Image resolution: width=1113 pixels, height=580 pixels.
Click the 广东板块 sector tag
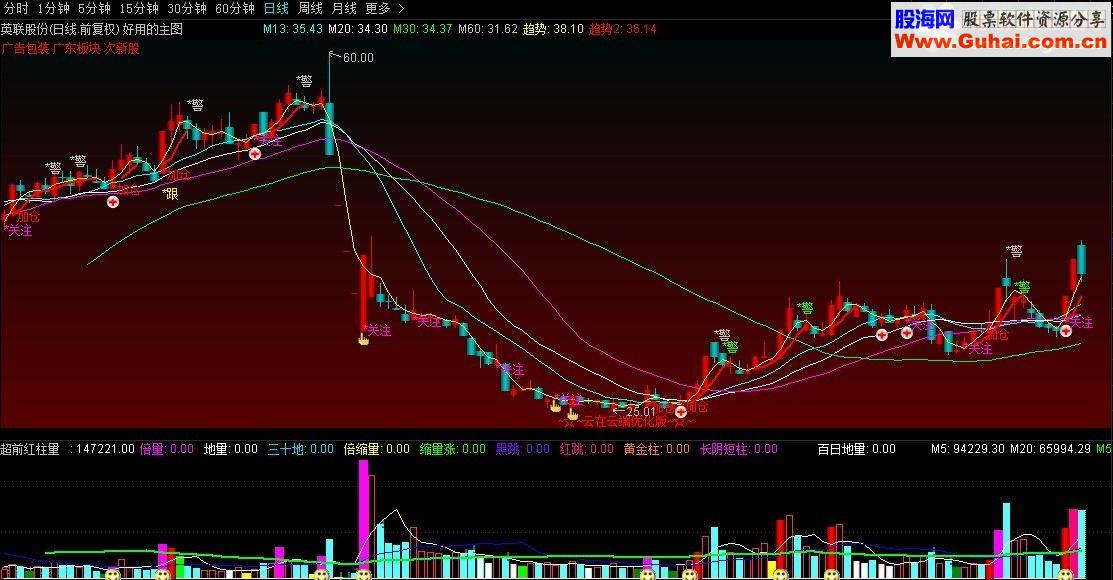coord(77,48)
